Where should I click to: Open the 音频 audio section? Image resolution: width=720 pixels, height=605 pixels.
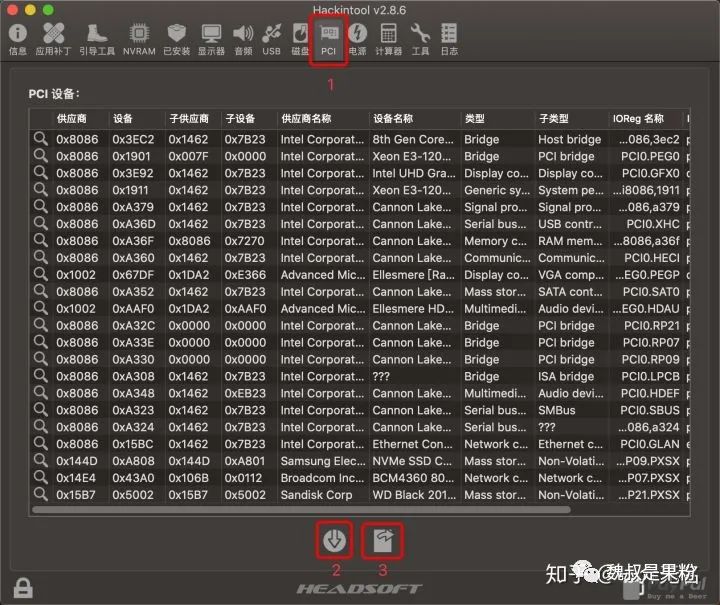(243, 39)
